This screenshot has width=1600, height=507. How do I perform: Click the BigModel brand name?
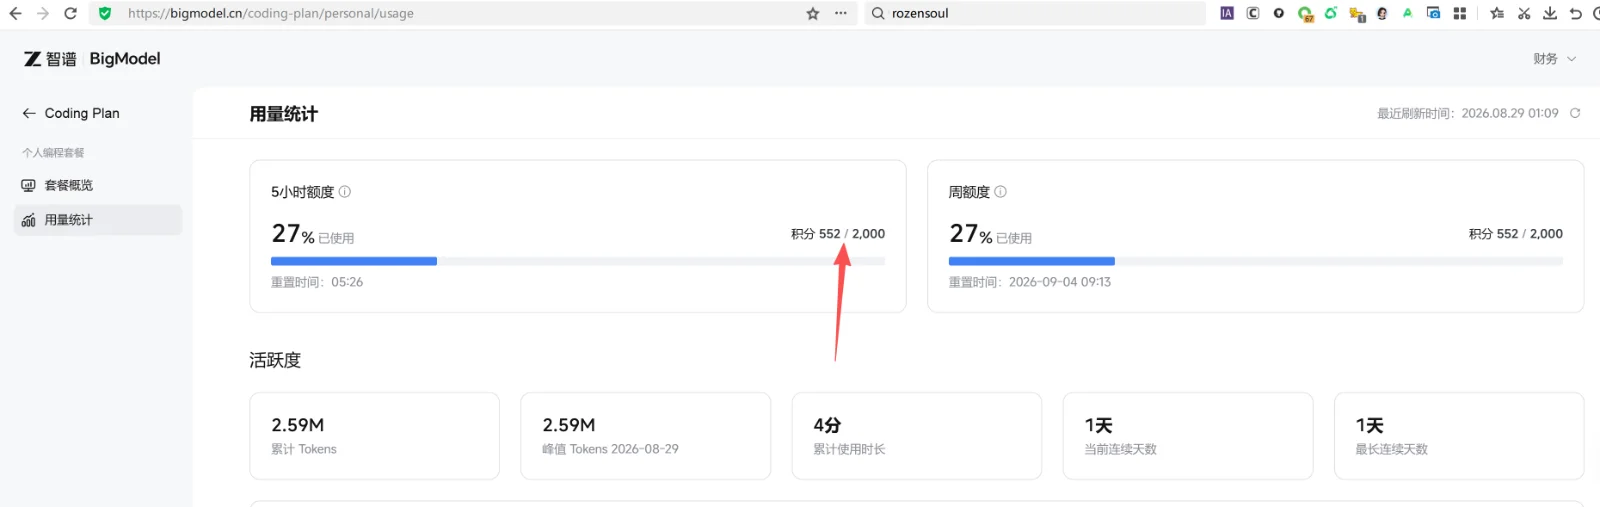(x=125, y=59)
